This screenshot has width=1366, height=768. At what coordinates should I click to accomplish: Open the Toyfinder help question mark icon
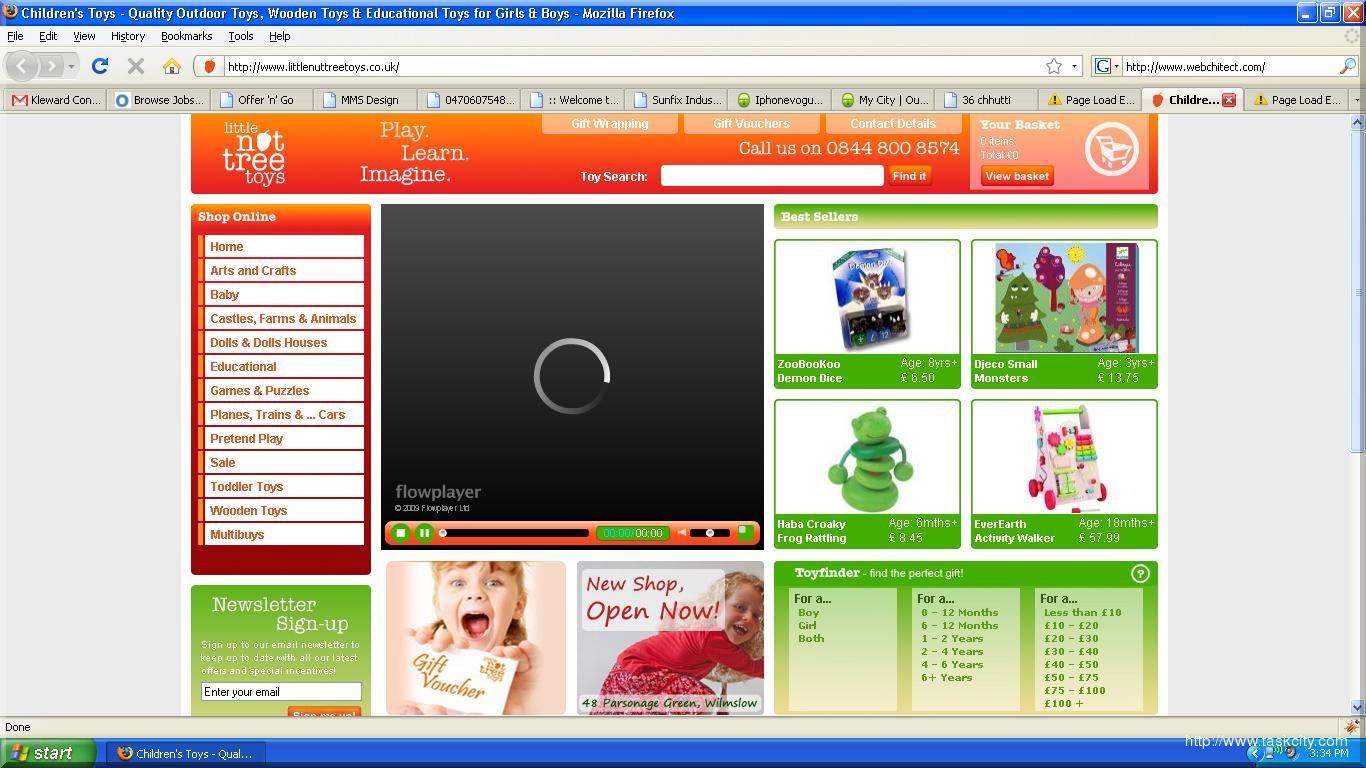(x=1140, y=573)
